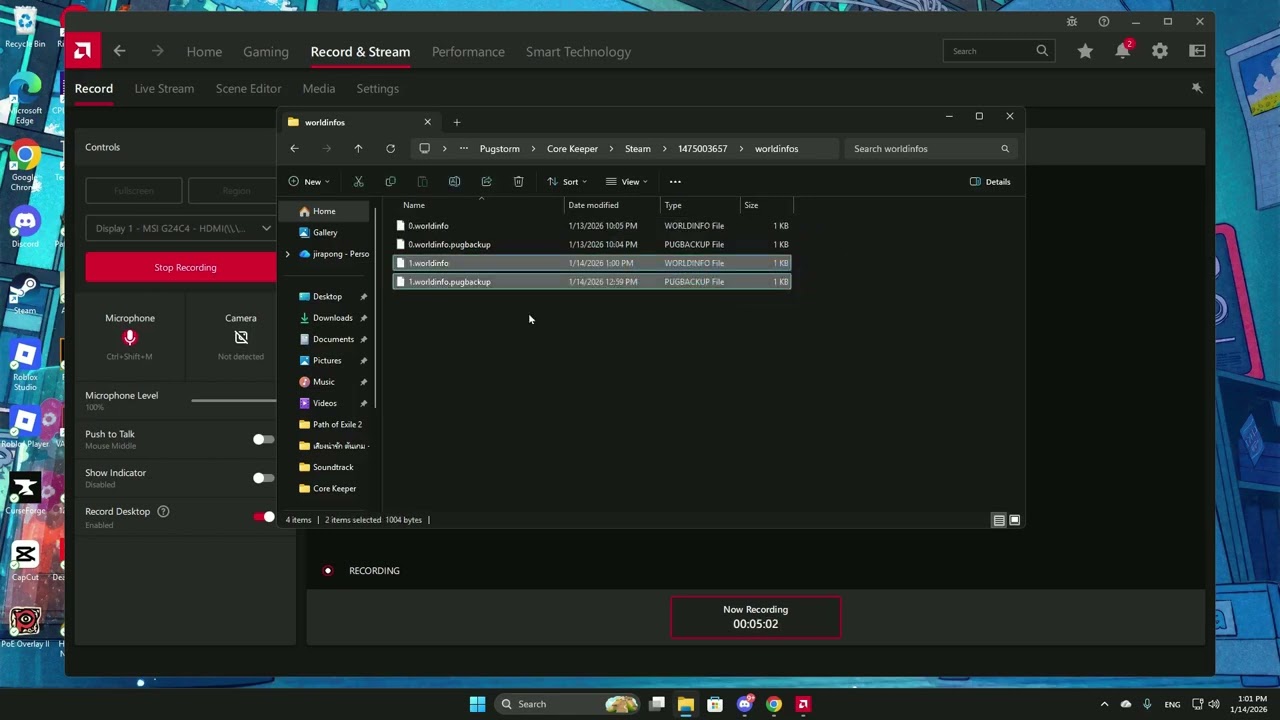Switch to the Performance tab
This screenshot has height=720, width=1280.
(x=468, y=52)
